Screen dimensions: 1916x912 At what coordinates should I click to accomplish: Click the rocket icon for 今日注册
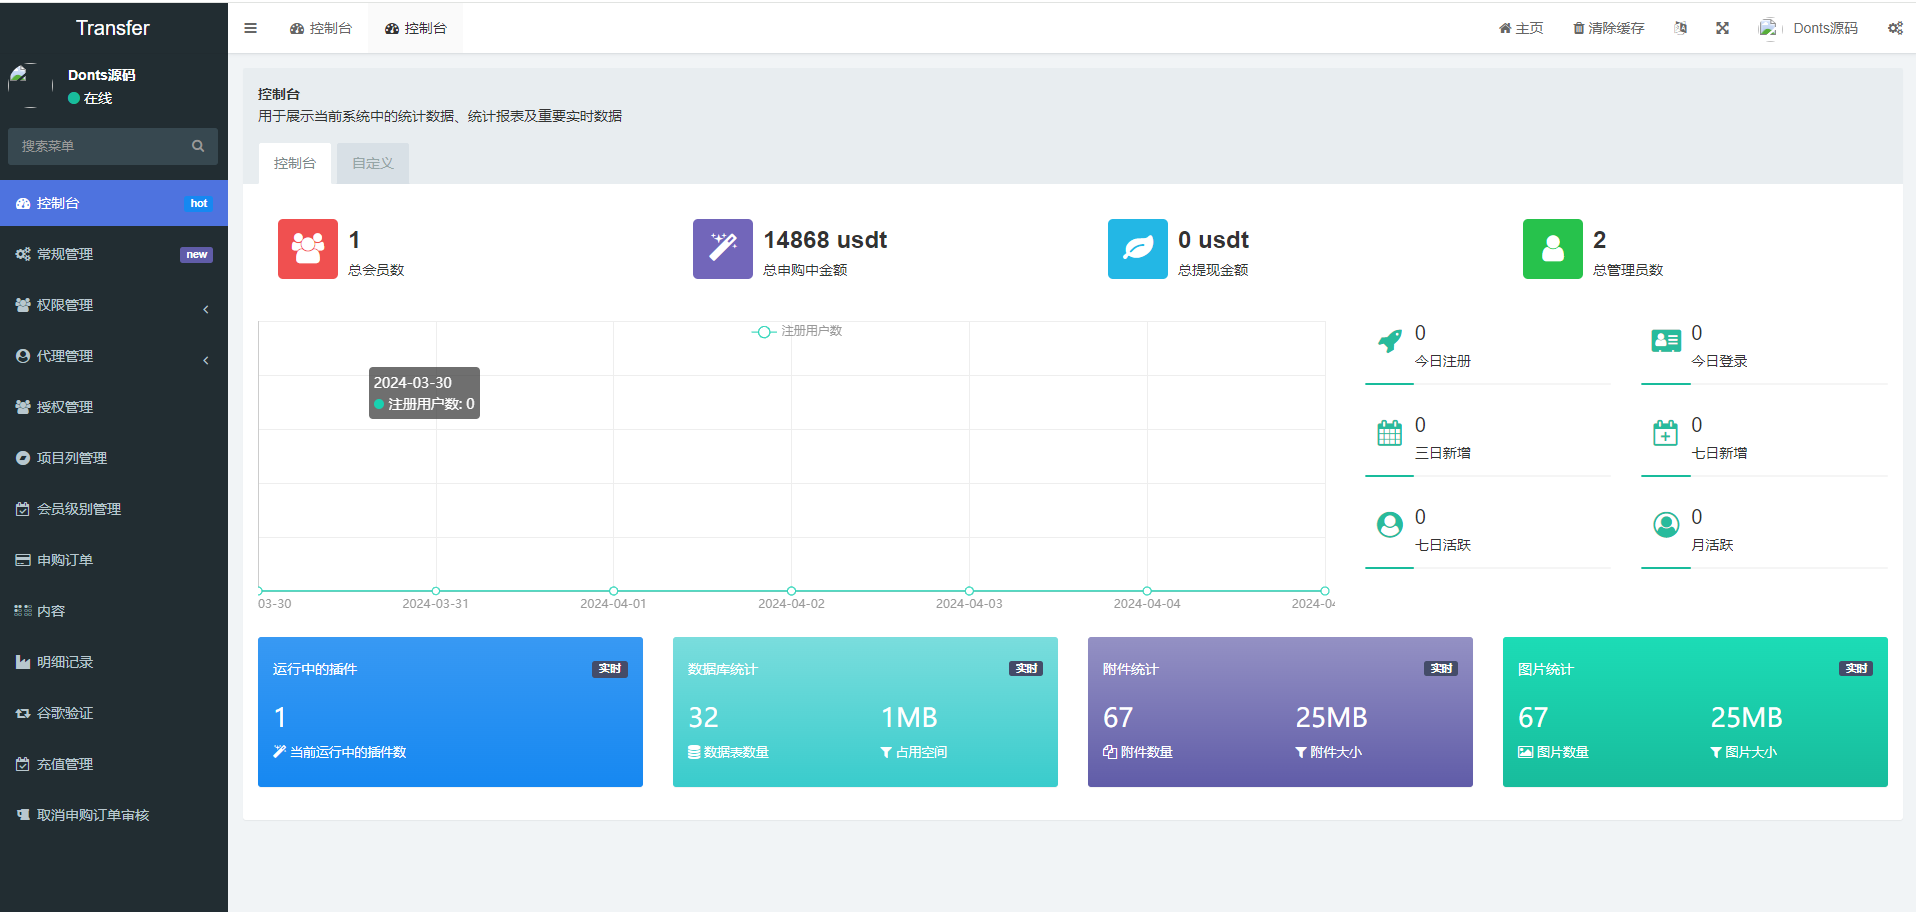point(1390,341)
